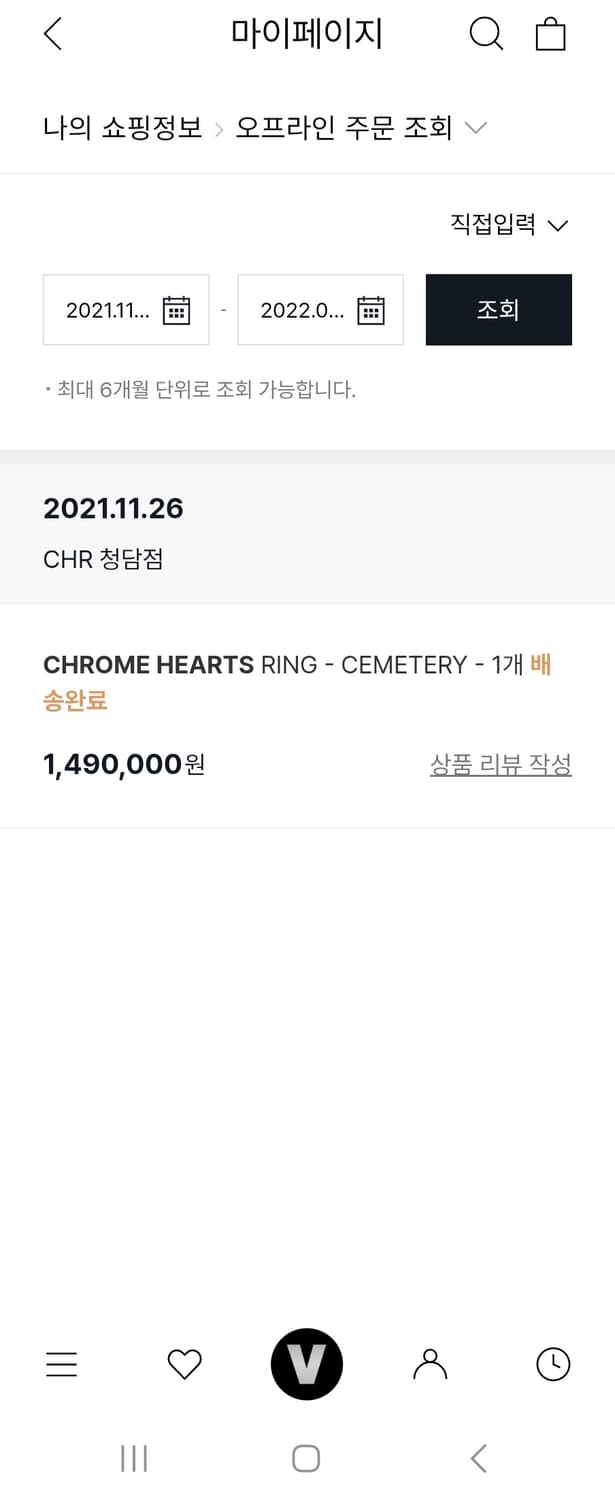The width and height of the screenshot is (615, 1500).
Task: Open the calendar picker for the start date
Action: pyautogui.click(x=176, y=310)
